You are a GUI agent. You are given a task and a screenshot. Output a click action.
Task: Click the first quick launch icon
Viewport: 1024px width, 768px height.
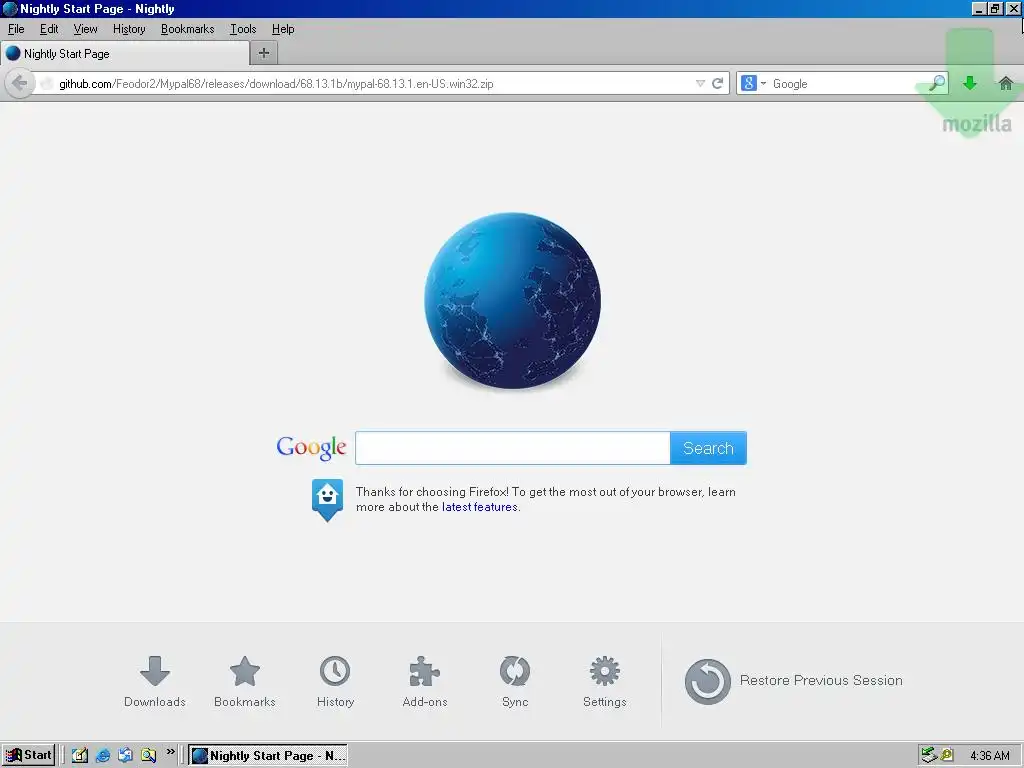pos(80,755)
